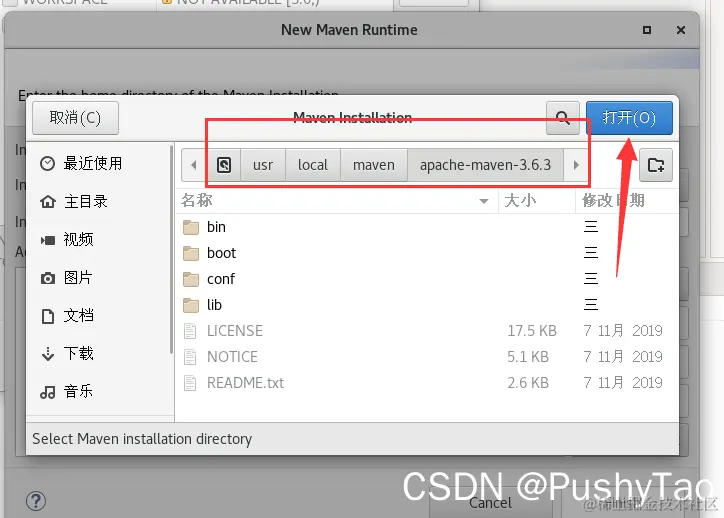The image size is (724, 518).
Task: Open 最近使用 recent files in sidebar
Action: click(x=99, y=163)
